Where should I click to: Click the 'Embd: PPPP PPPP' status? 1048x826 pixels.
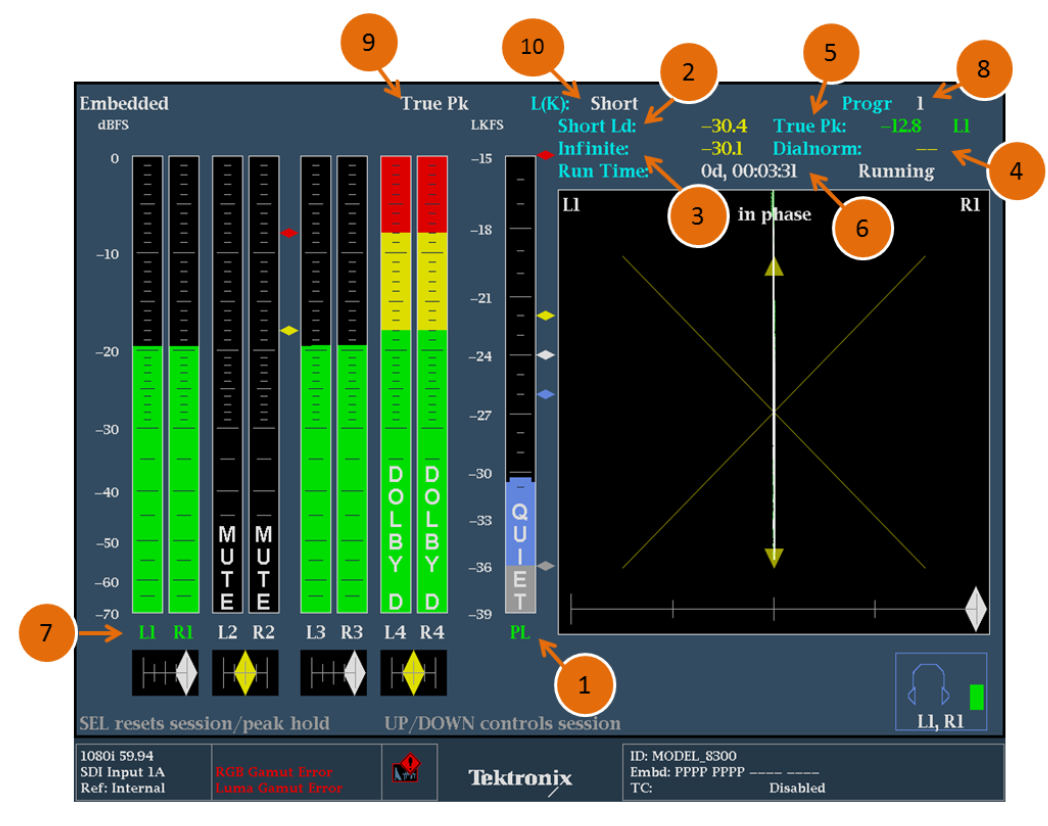point(687,772)
